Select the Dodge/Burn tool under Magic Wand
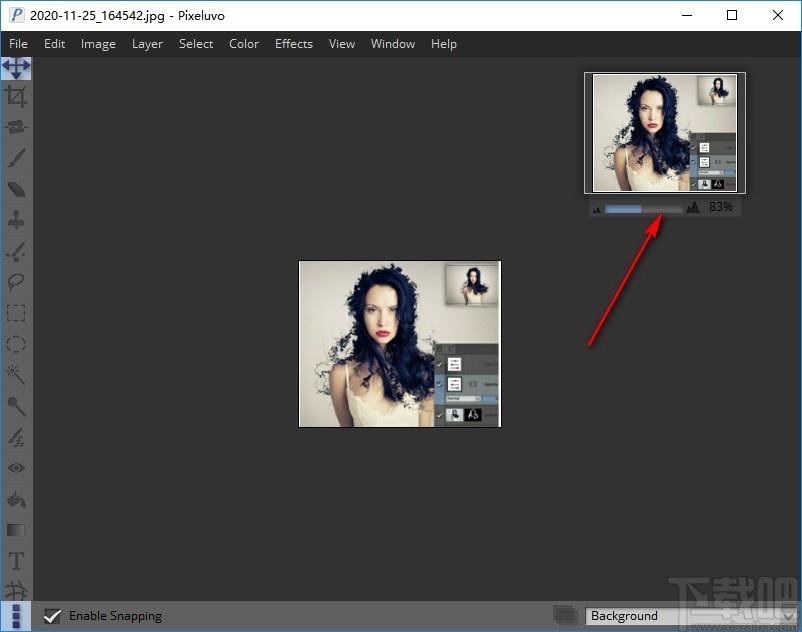Screen dimensions: 802x632 [x=16, y=407]
